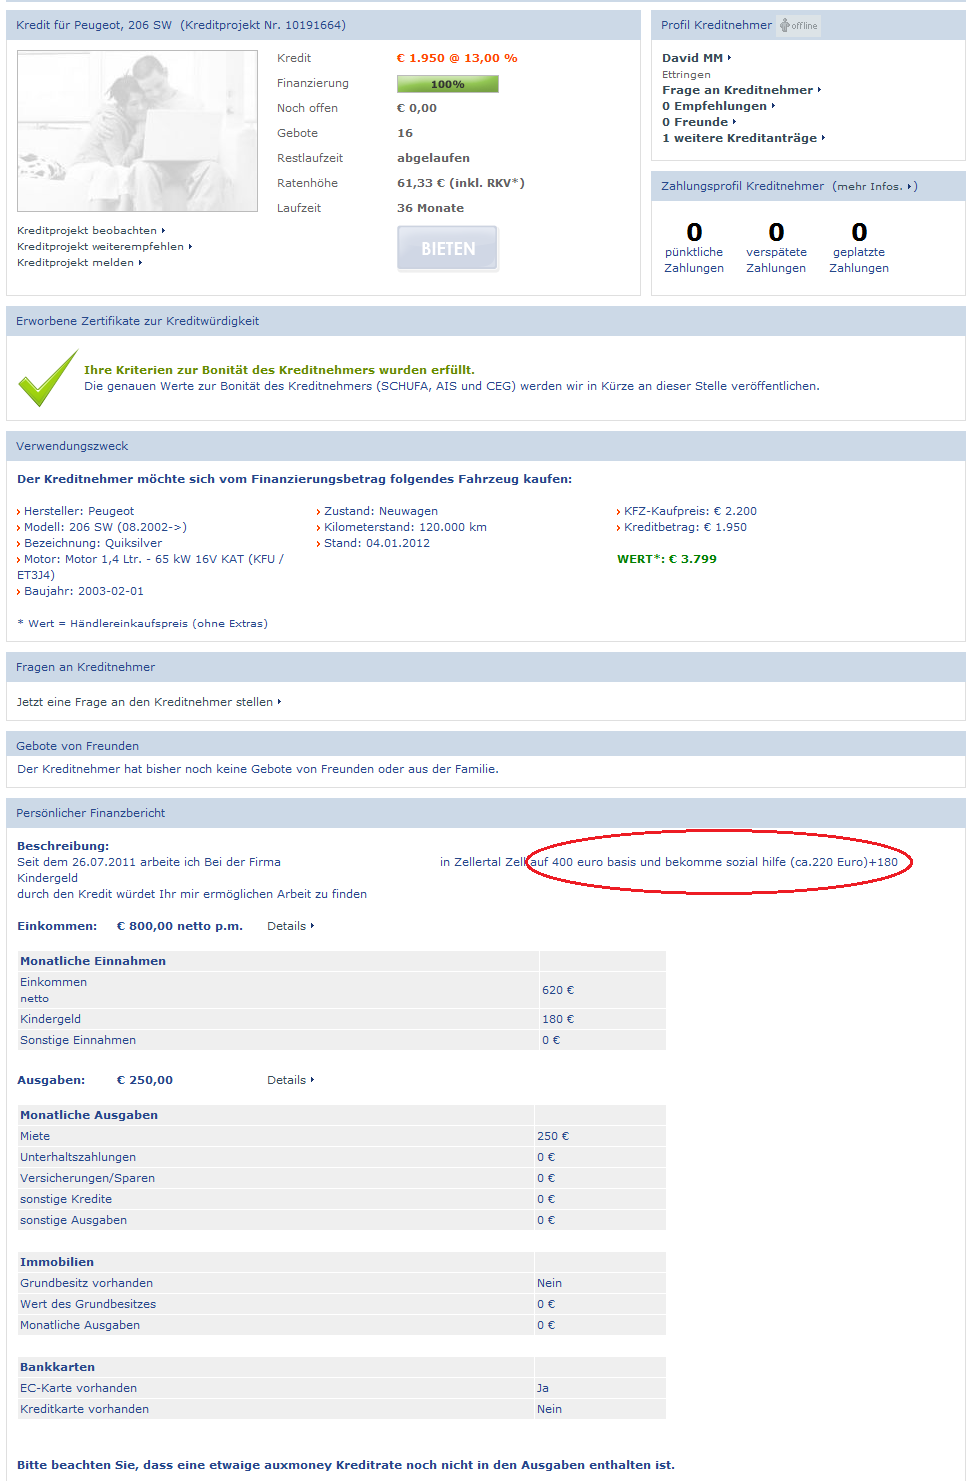Click Jetzt eine Frage an den Kreditnehmer stellen
This screenshot has height=1481, width=977.
pyautogui.click(x=148, y=702)
